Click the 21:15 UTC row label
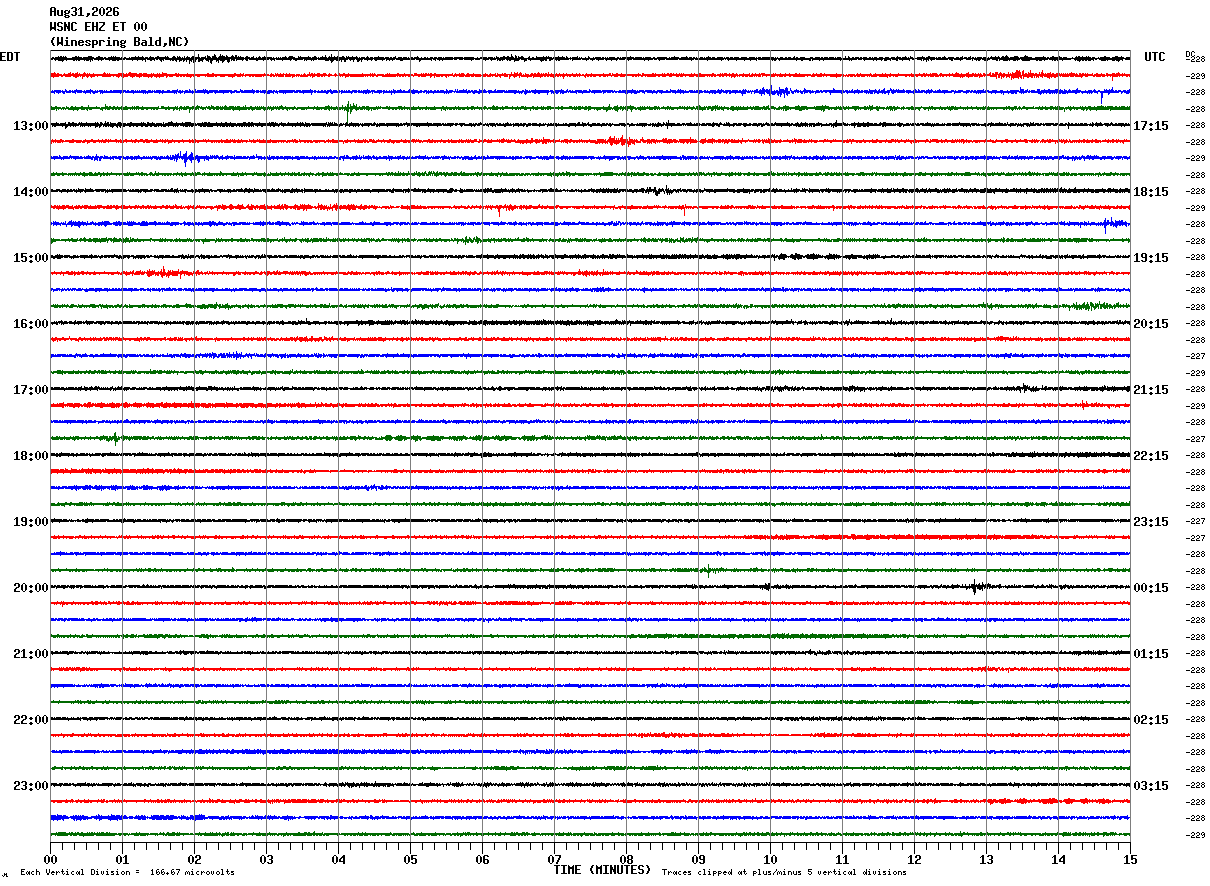1210x886 pixels. [x=1151, y=390]
